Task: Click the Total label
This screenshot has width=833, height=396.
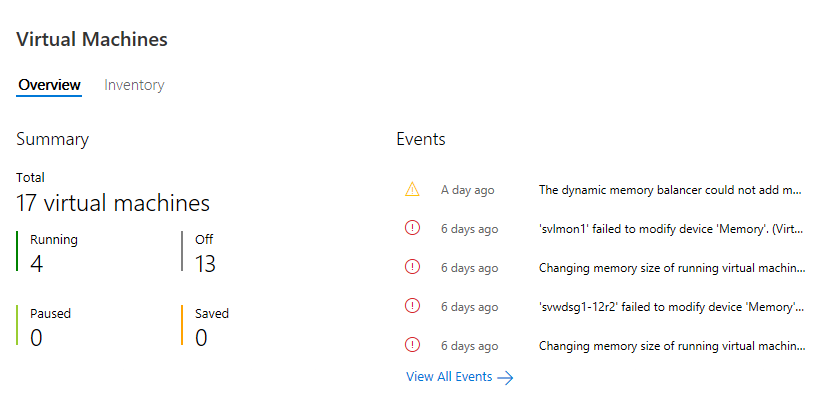Action: tap(30, 178)
